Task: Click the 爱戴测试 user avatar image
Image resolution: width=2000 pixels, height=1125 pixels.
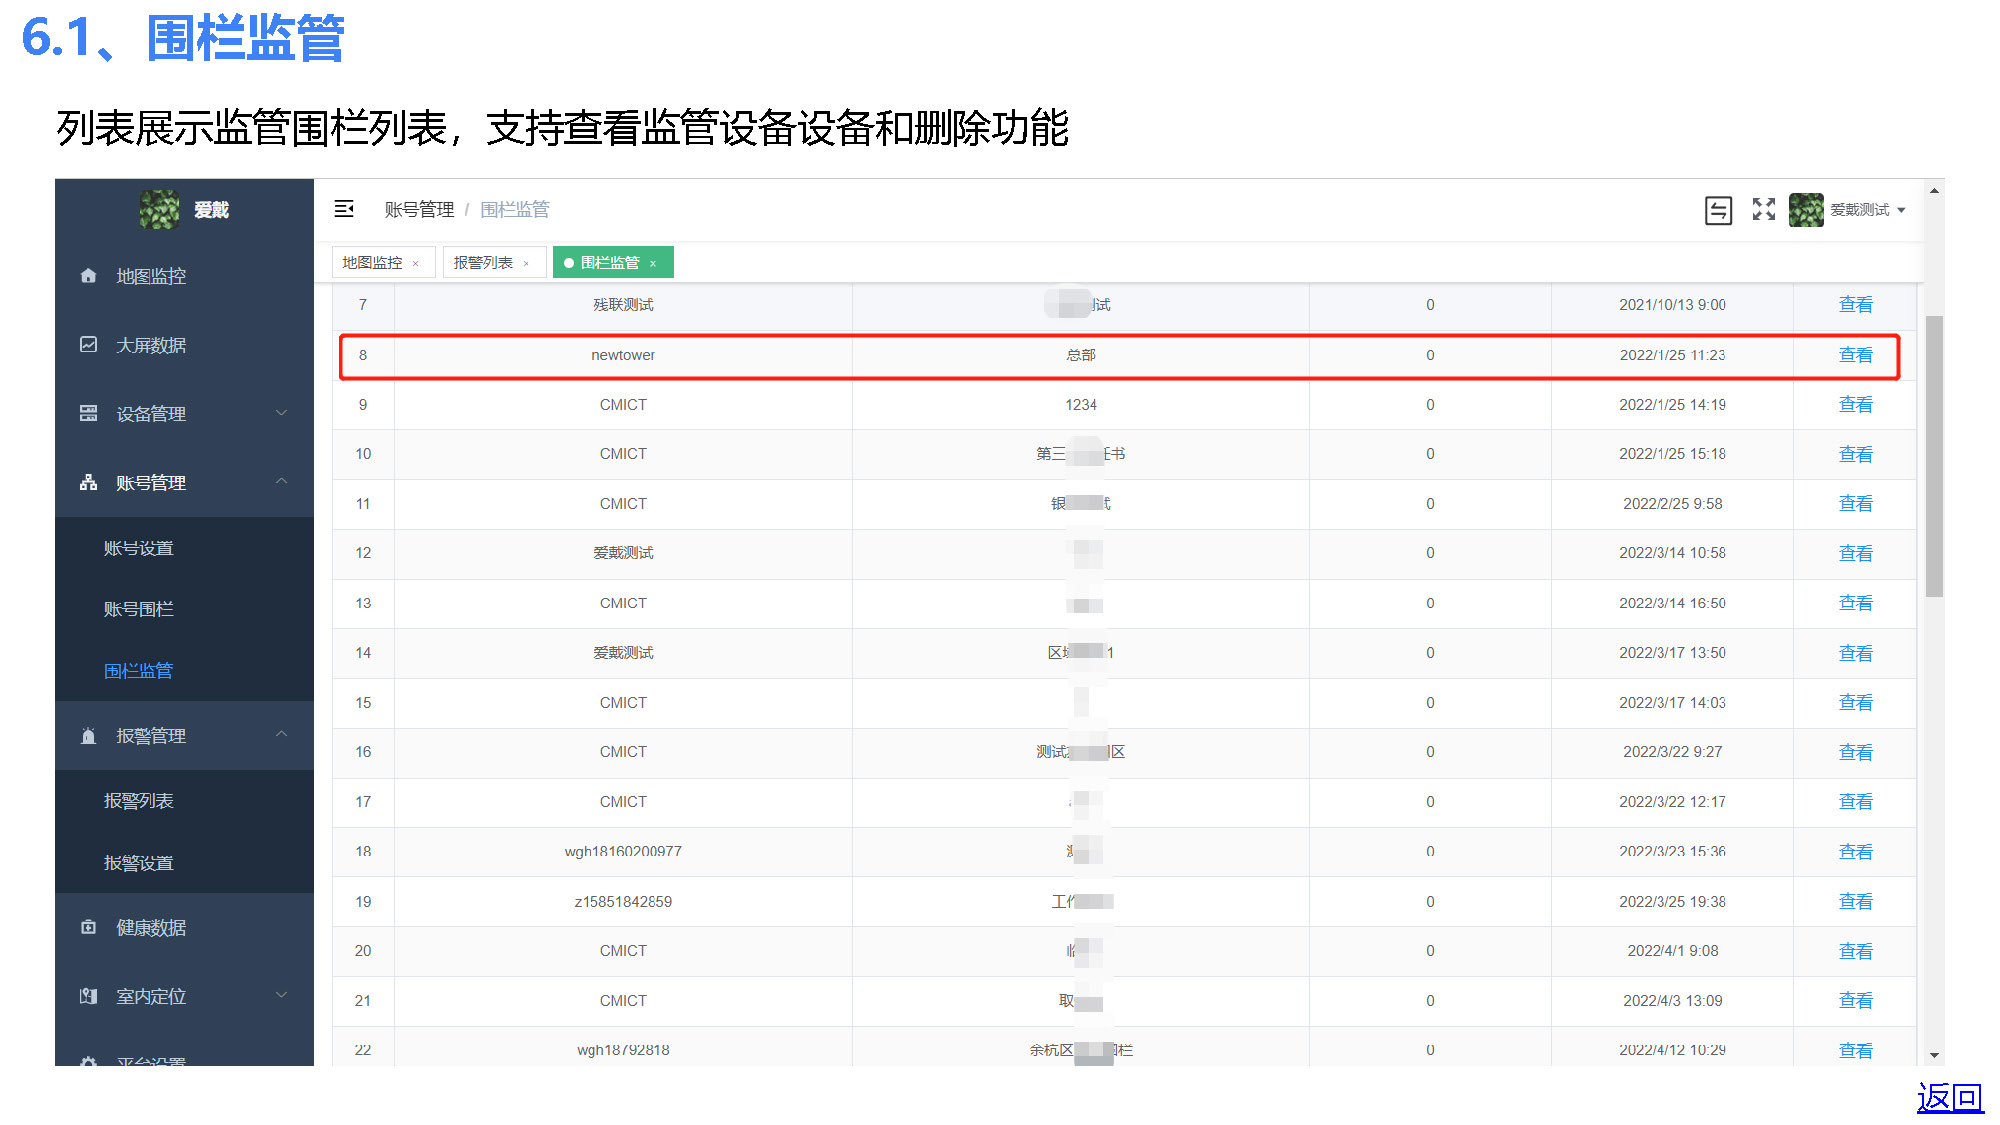Action: pyautogui.click(x=1806, y=210)
